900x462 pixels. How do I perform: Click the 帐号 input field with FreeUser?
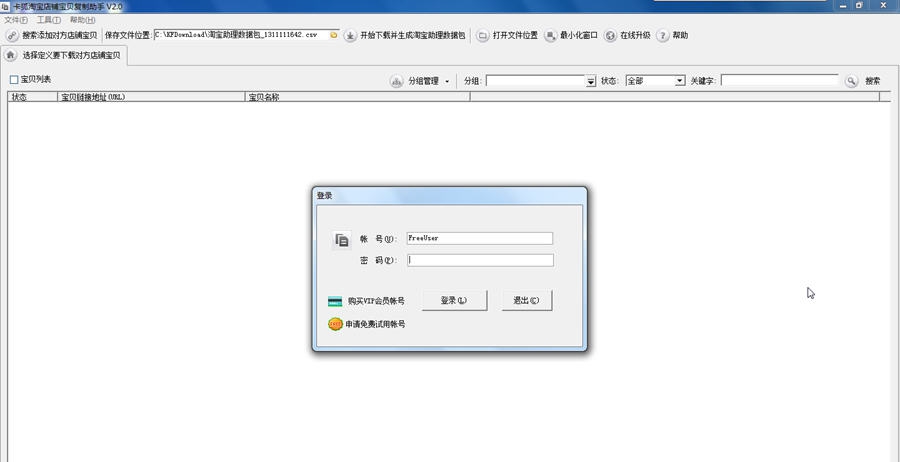click(x=479, y=238)
